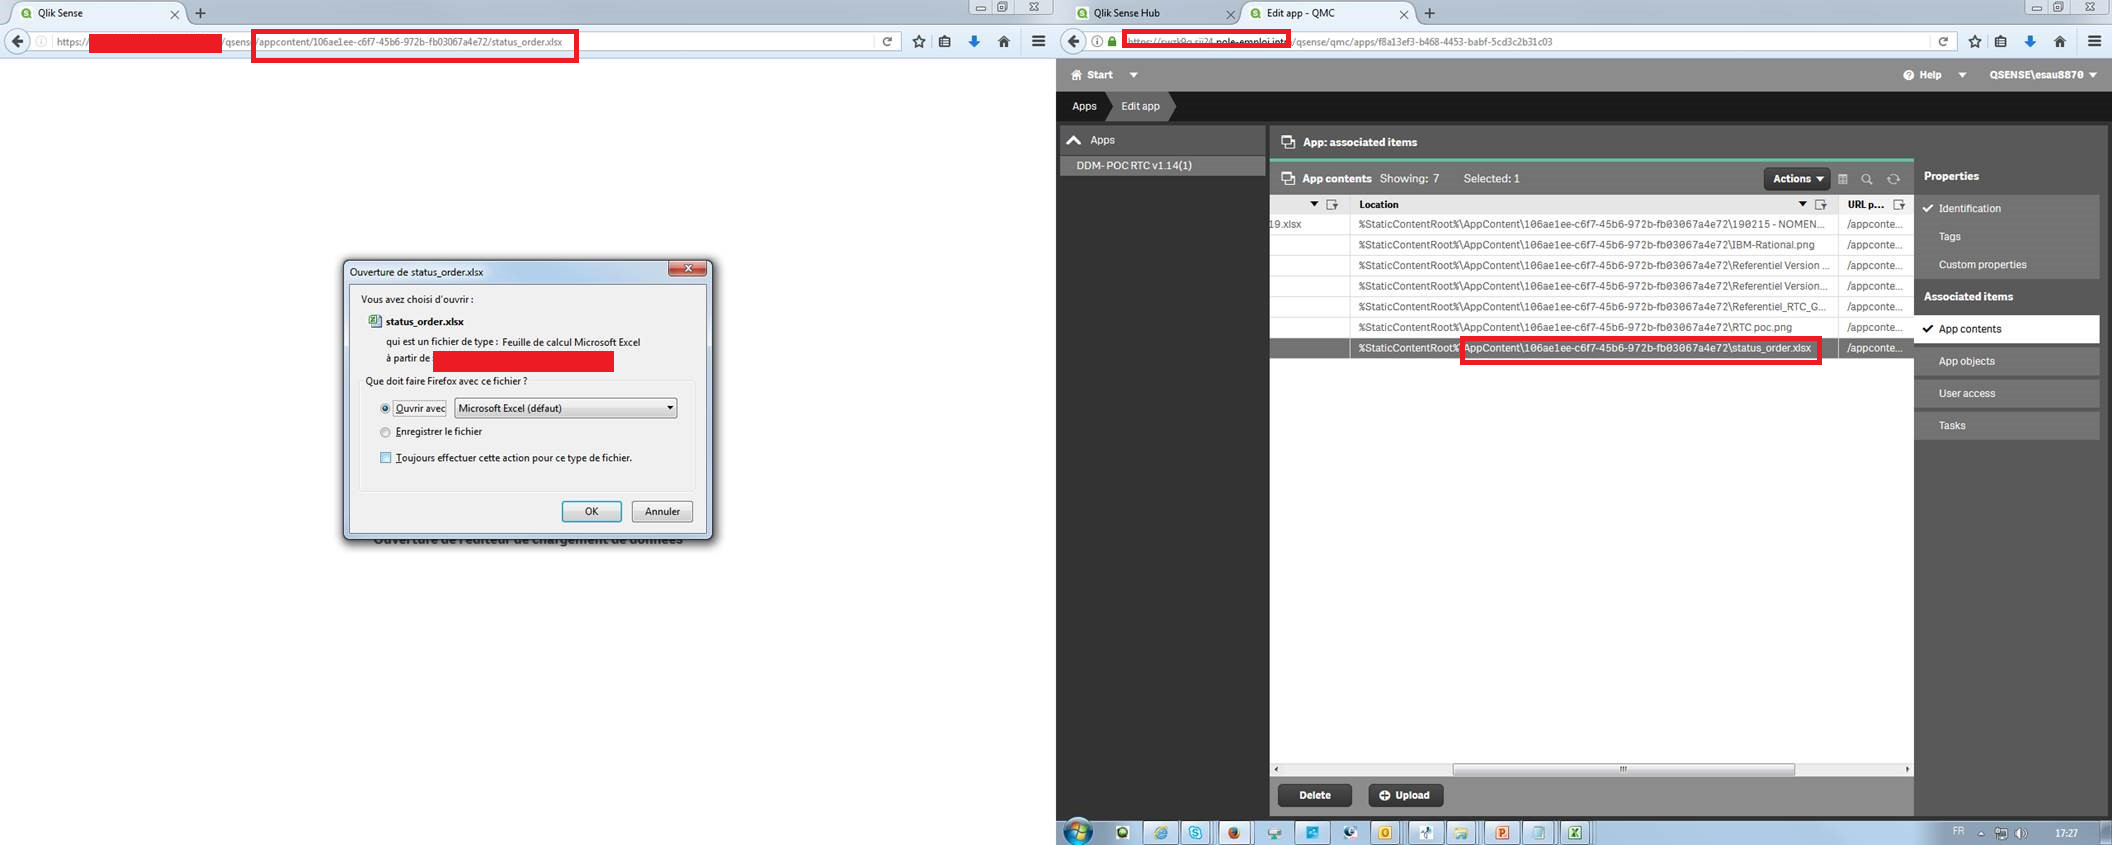Open the Actions dropdown

point(1797,179)
